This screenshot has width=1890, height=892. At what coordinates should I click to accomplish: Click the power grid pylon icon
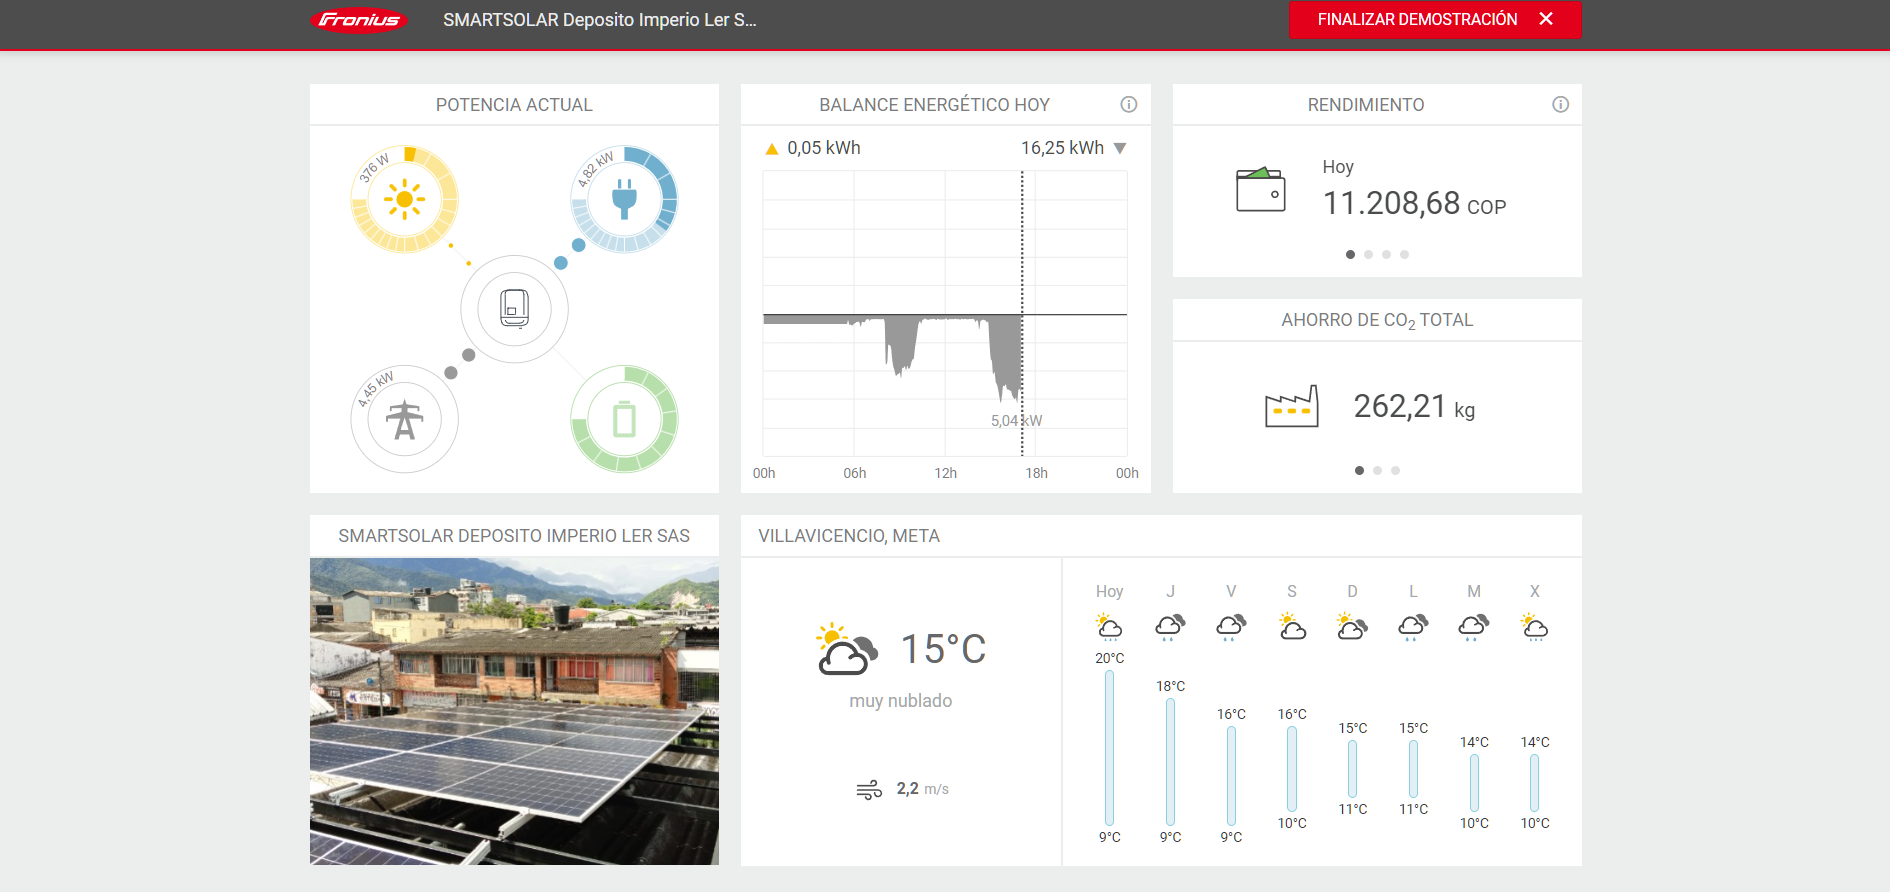[404, 420]
